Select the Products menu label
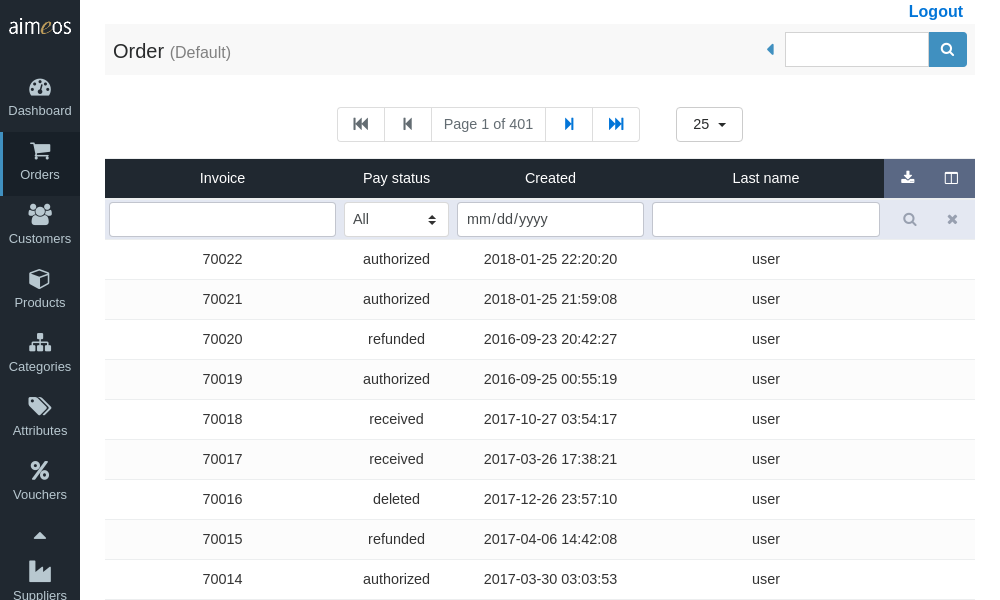Screen dimensions: 1000x600 40,303
